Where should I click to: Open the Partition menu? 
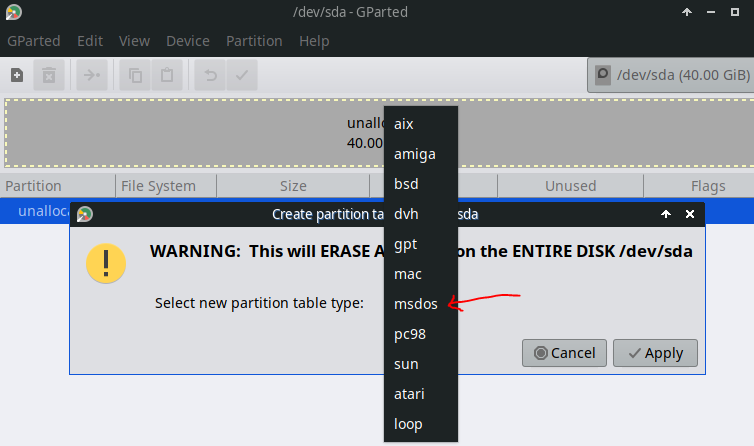254,41
